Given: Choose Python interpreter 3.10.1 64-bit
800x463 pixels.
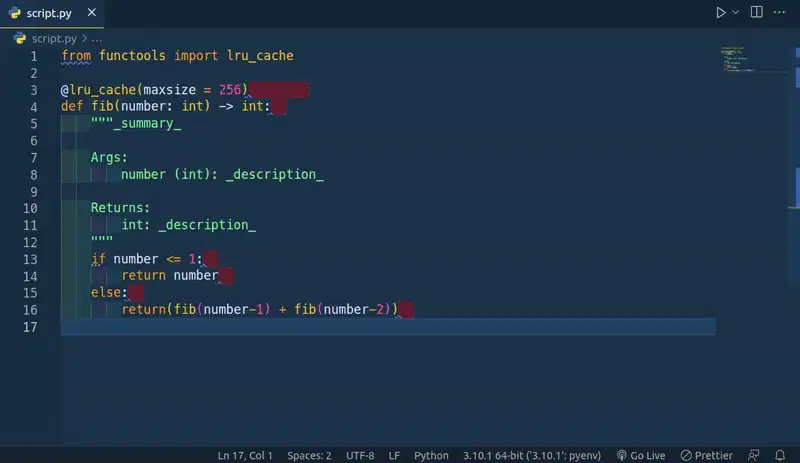Looking at the screenshot, I should coord(532,455).
